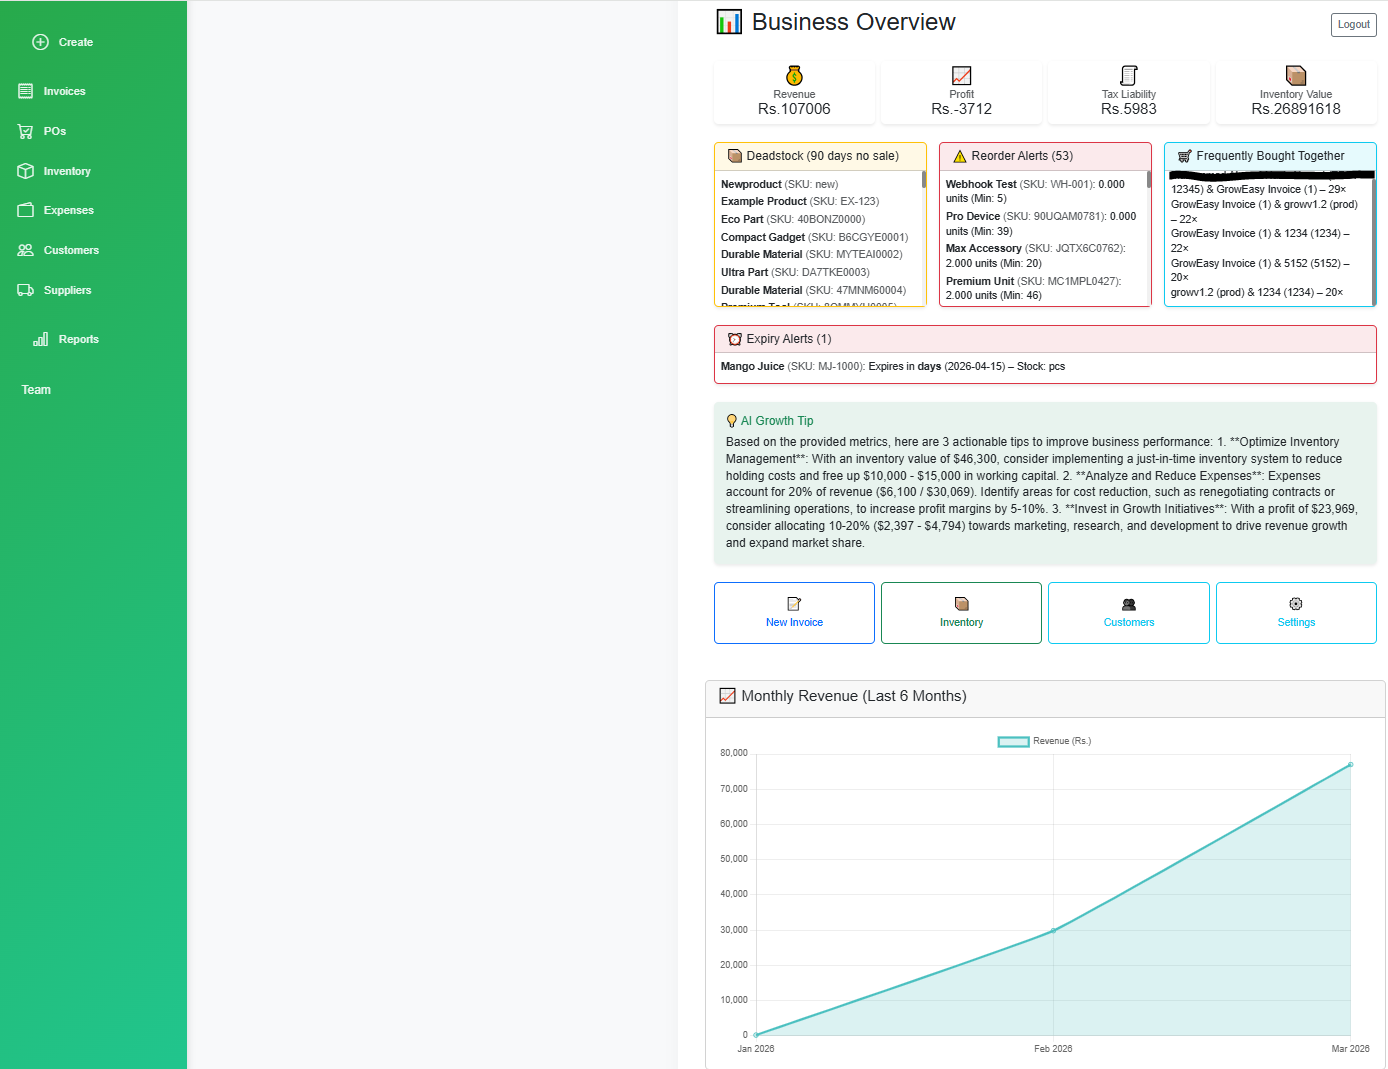Click the Revenue money bag icon

pos(794,76)
